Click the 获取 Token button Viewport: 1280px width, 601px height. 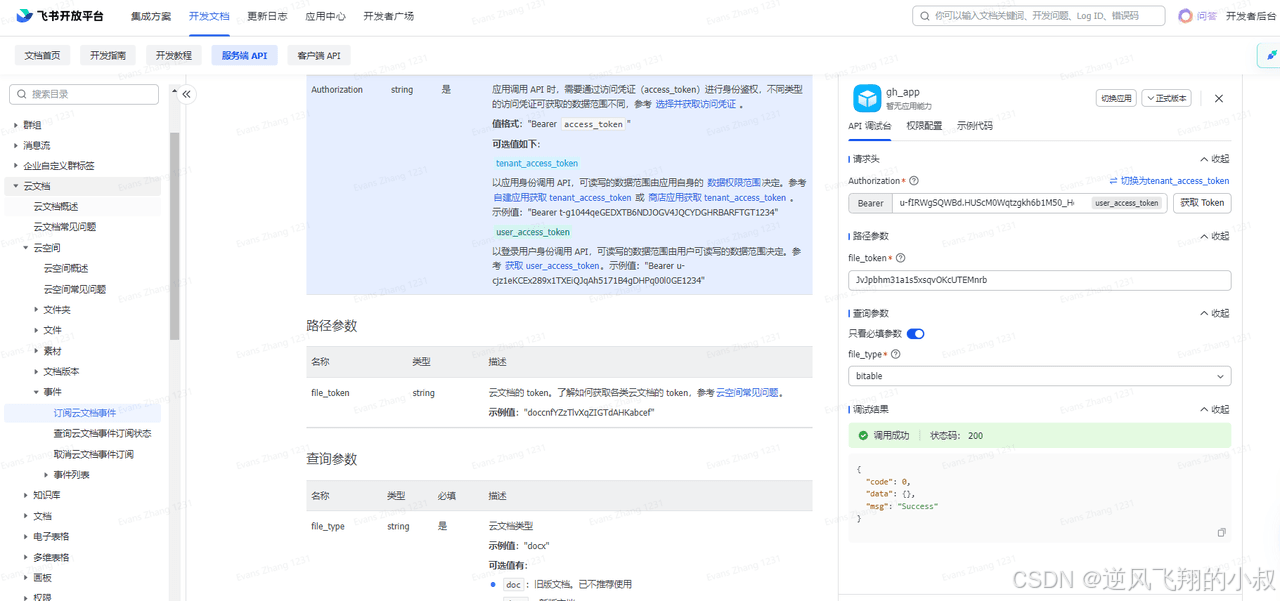[1202, 203]
